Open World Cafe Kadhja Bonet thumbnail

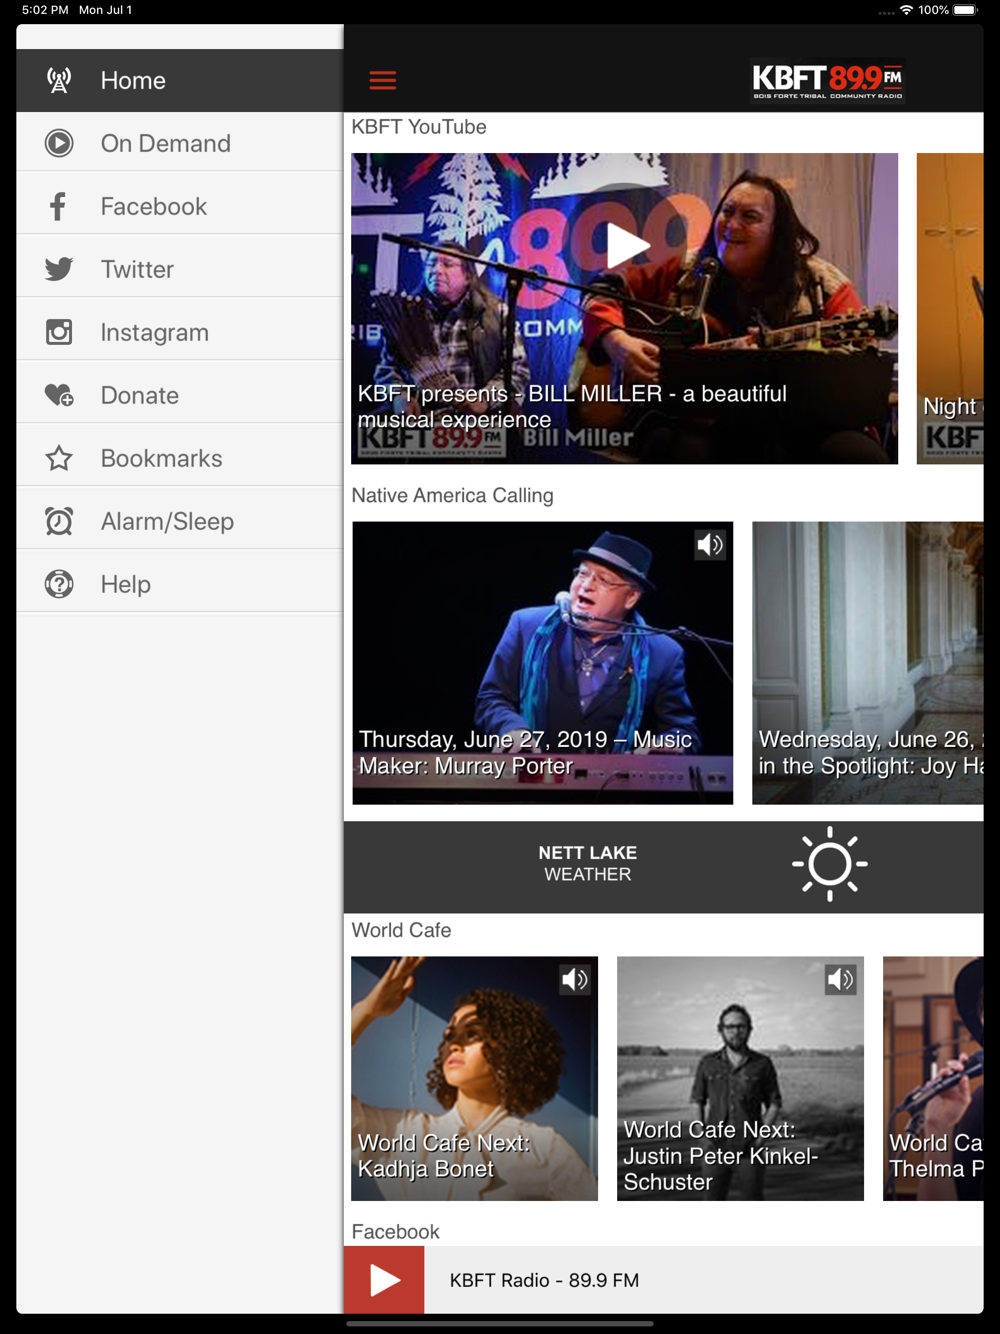474,1078
